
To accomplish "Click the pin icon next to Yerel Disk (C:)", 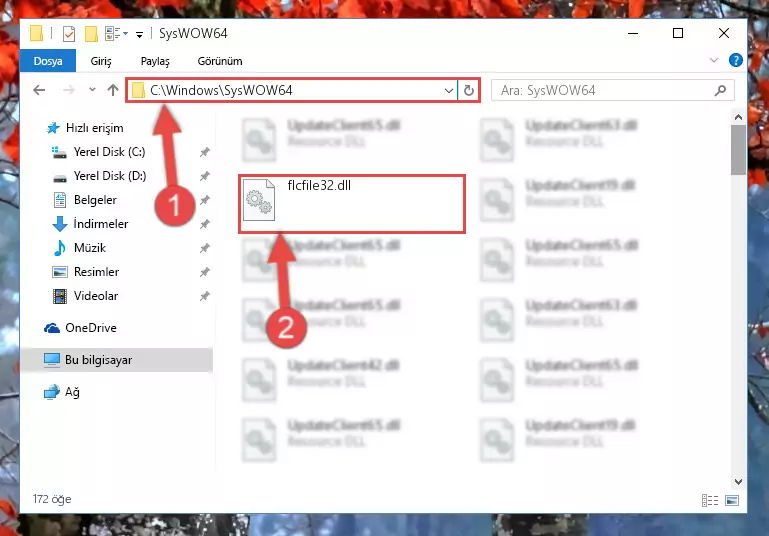I will point(205,152).
